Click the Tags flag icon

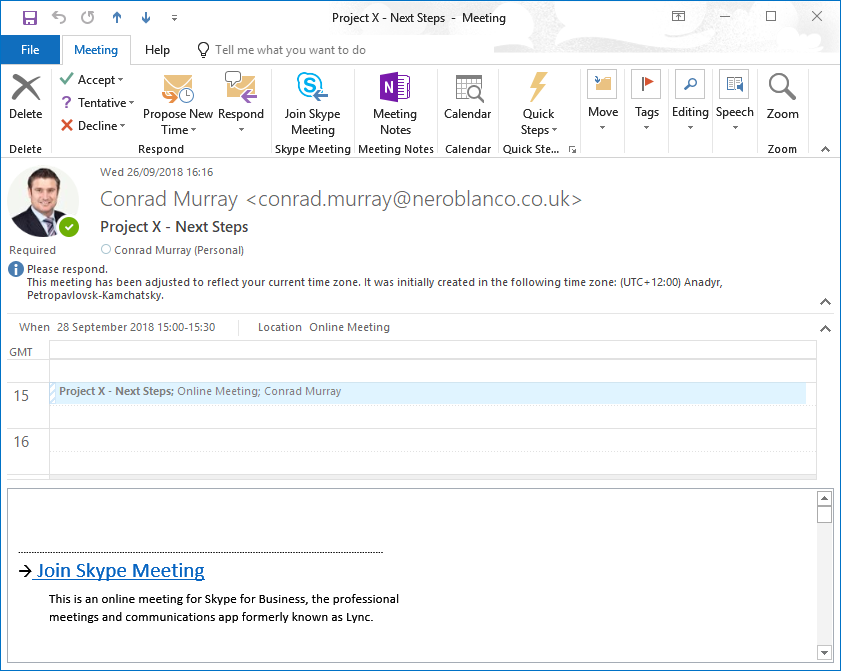pos(646,84)
